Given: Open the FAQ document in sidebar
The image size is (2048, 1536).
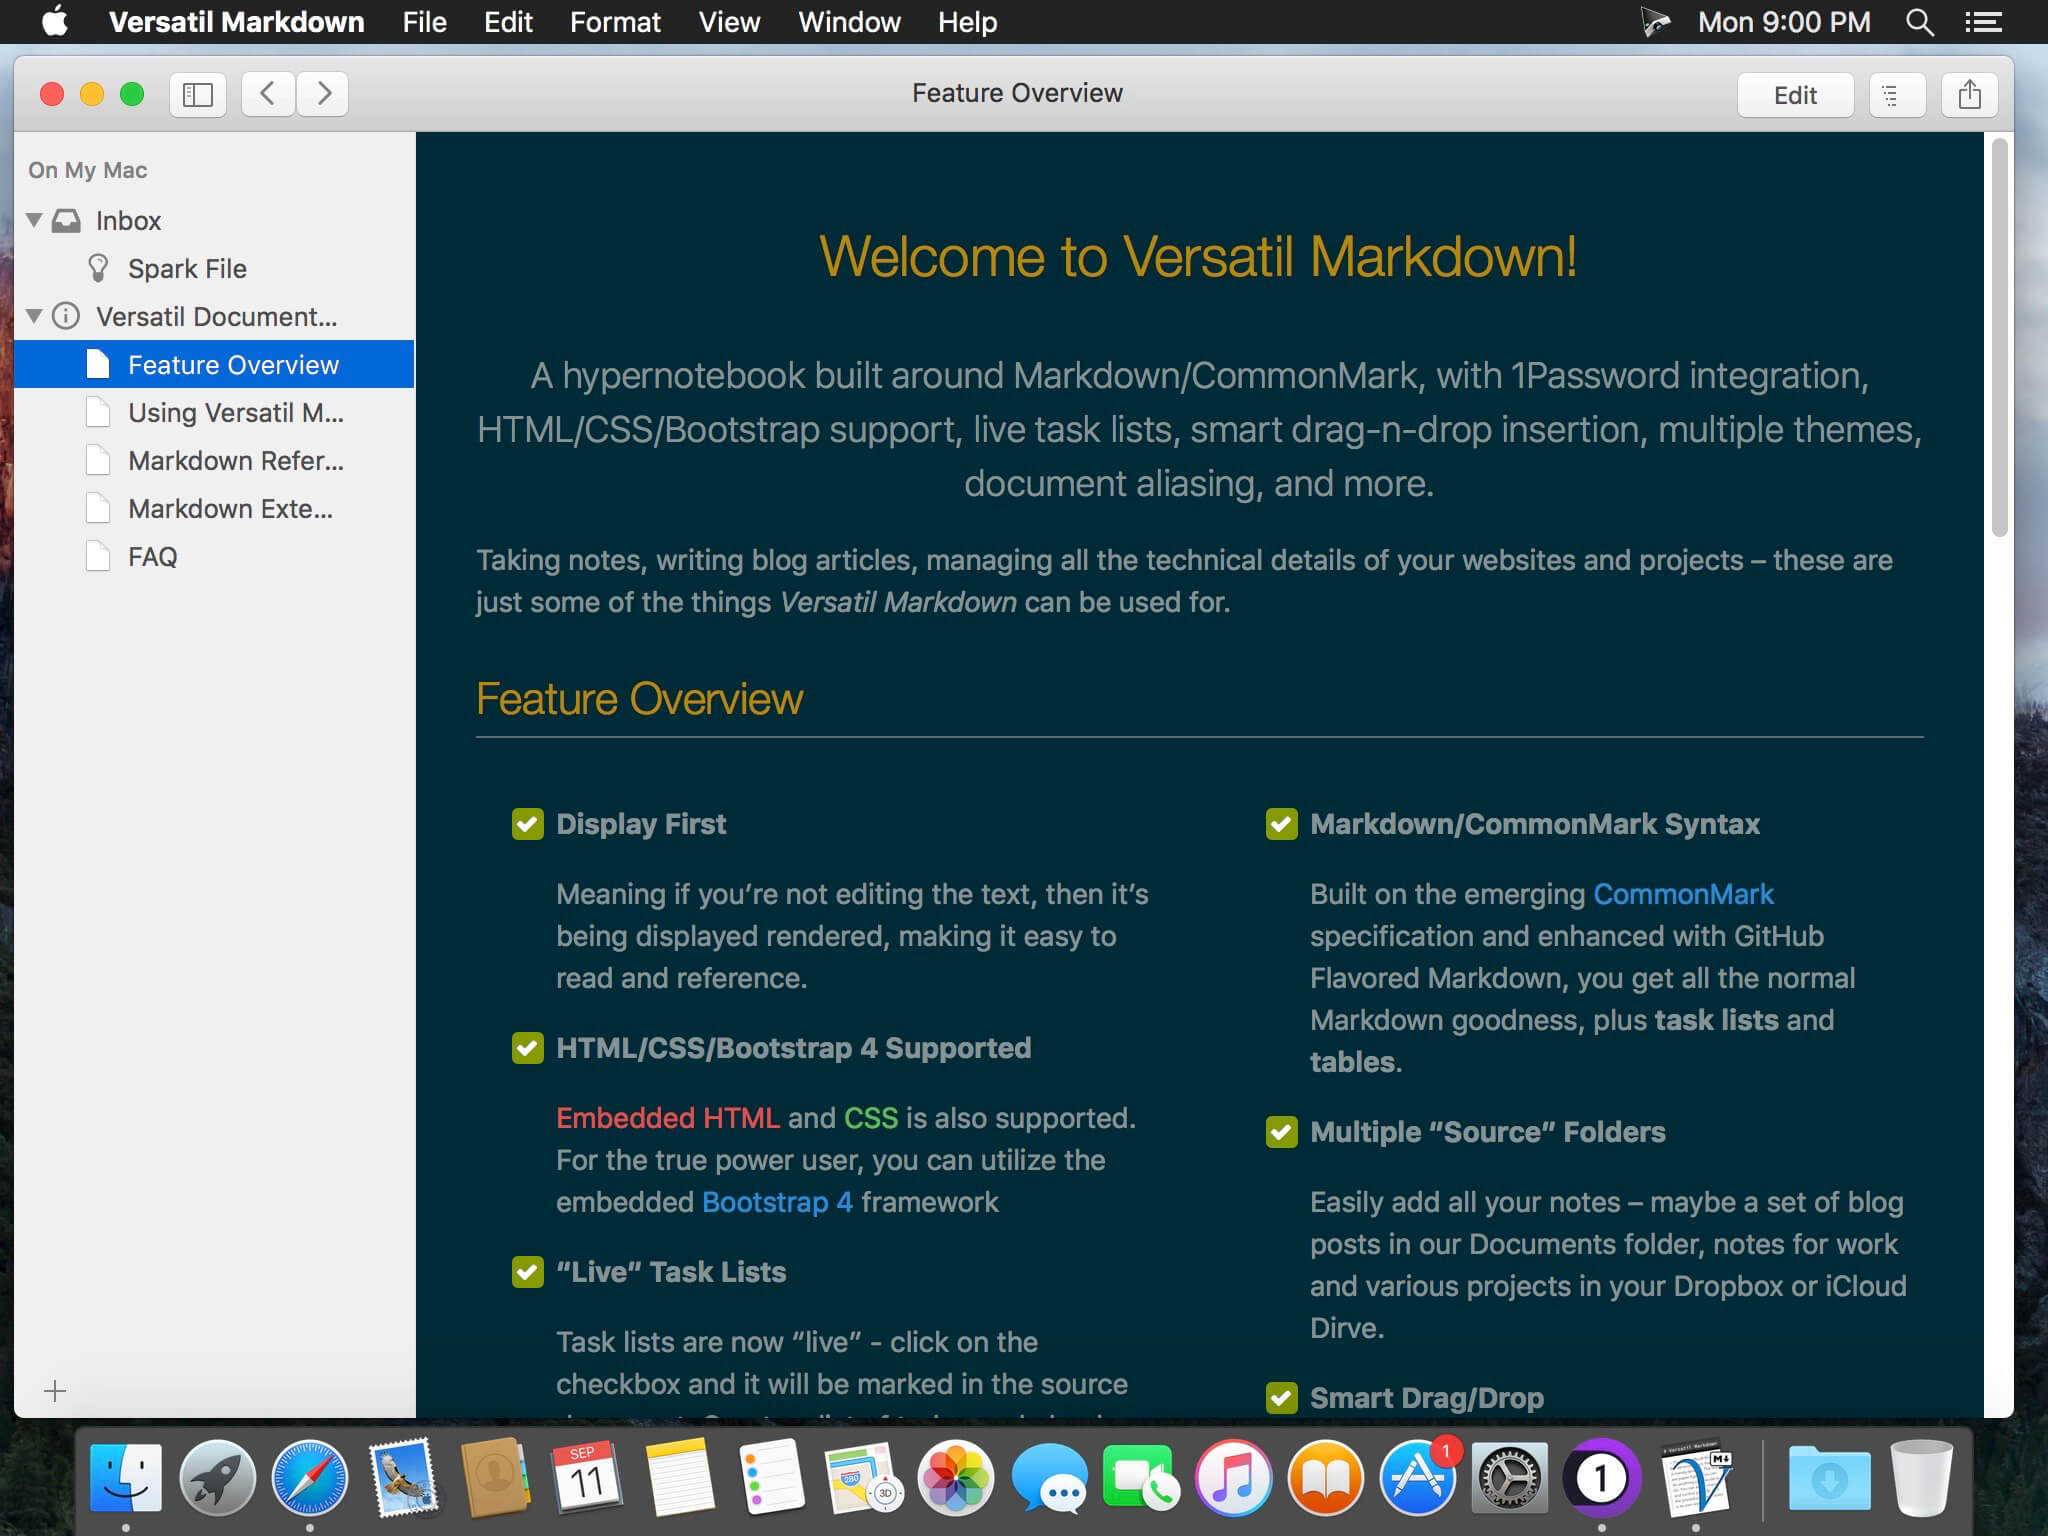Looking at the screenshot, I should coord(152,557).
